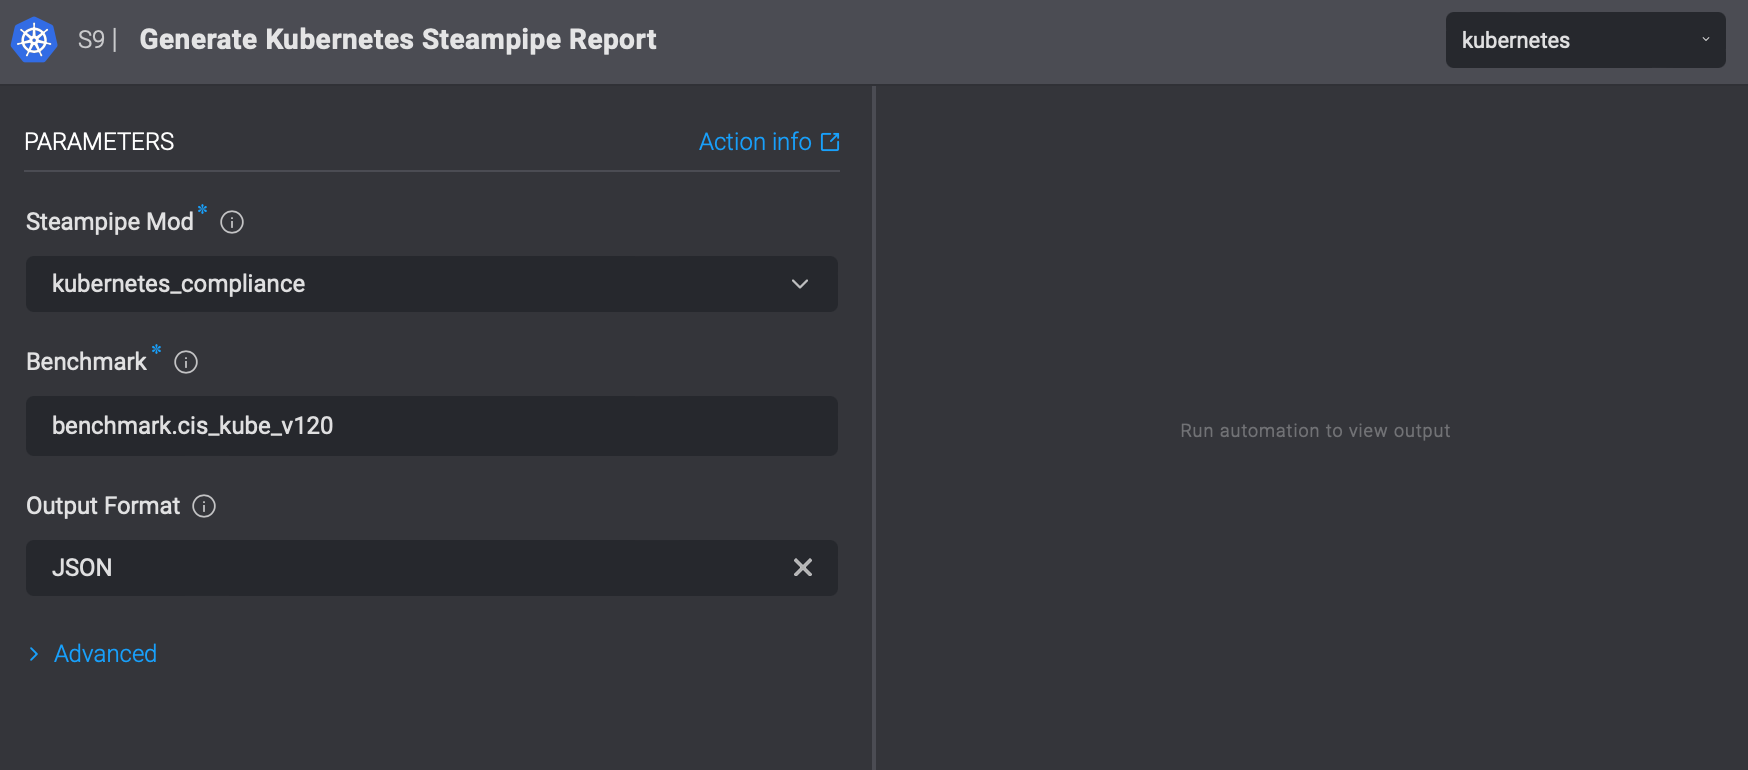Viewport: 1748px width, 770px height.
Task: Show info tooltip for Benchmark
Action: point(186,362)
